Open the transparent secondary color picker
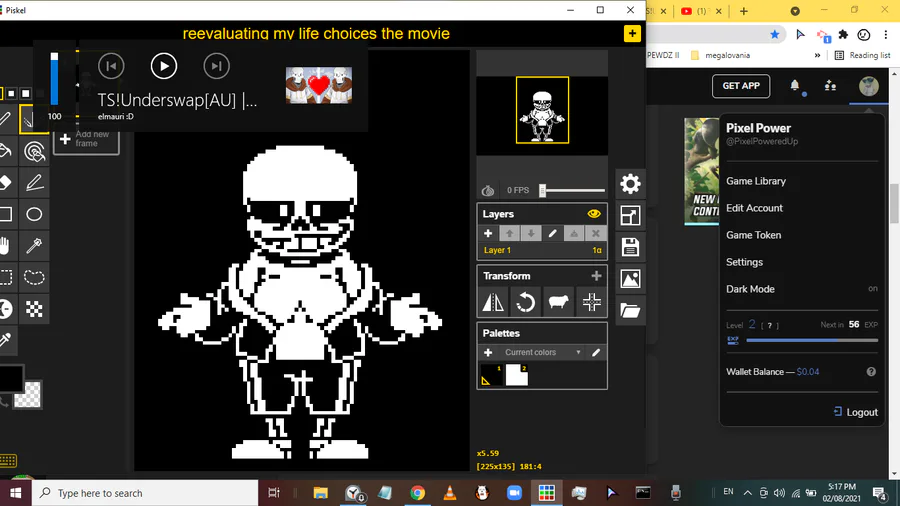 point(28,395)
